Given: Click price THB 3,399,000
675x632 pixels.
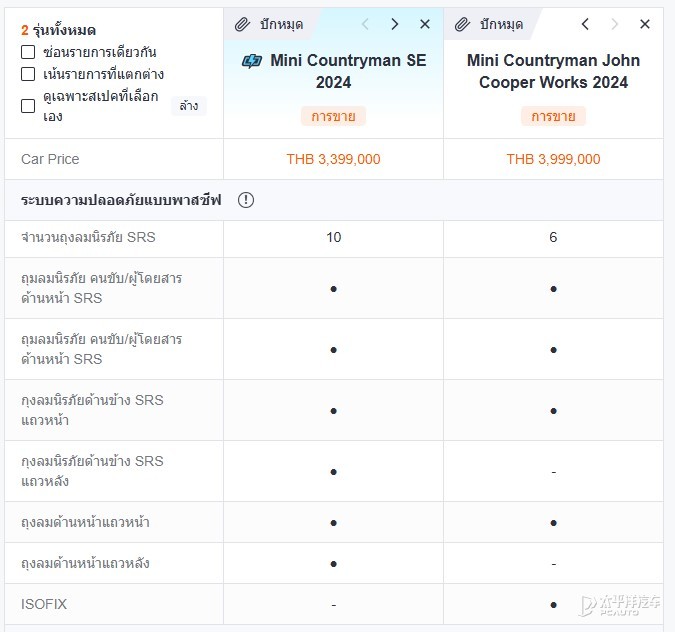Looking at the screenshot, I should click(333, 159).
